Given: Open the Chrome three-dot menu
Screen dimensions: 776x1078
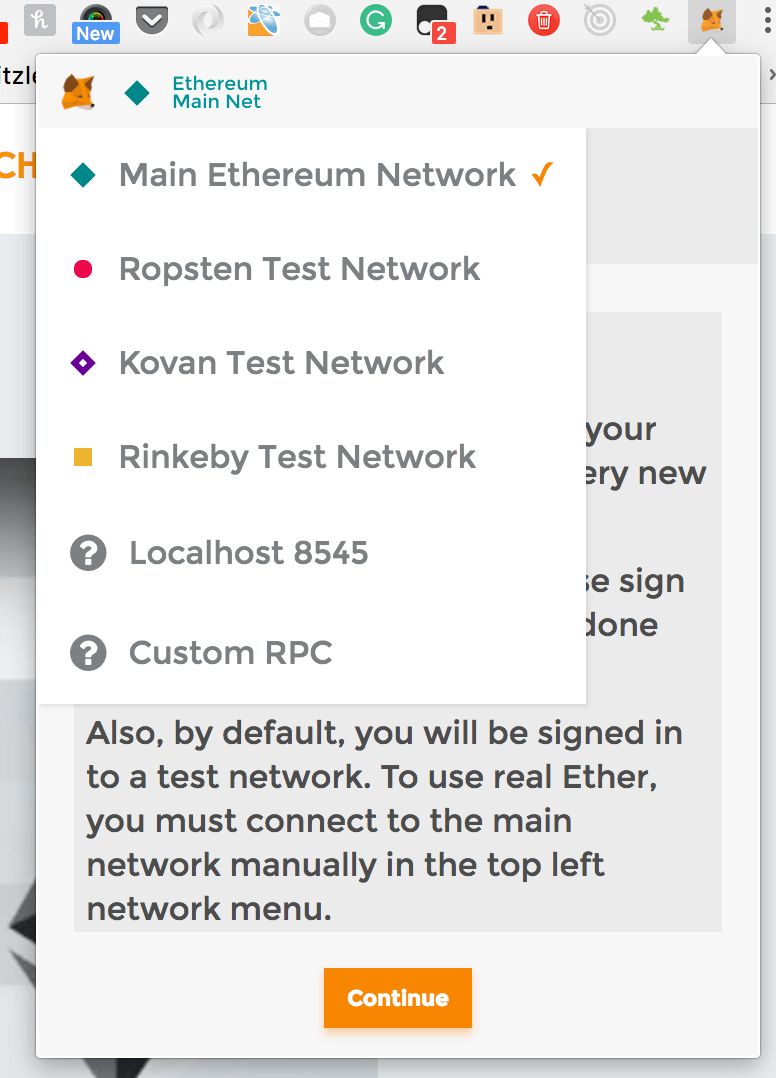Looking at the screenshot, I should (x=767, y=21).
